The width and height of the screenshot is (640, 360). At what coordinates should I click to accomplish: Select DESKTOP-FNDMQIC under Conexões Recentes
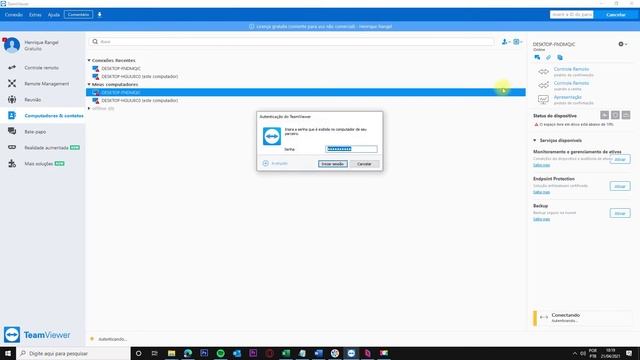click(121, 69)
